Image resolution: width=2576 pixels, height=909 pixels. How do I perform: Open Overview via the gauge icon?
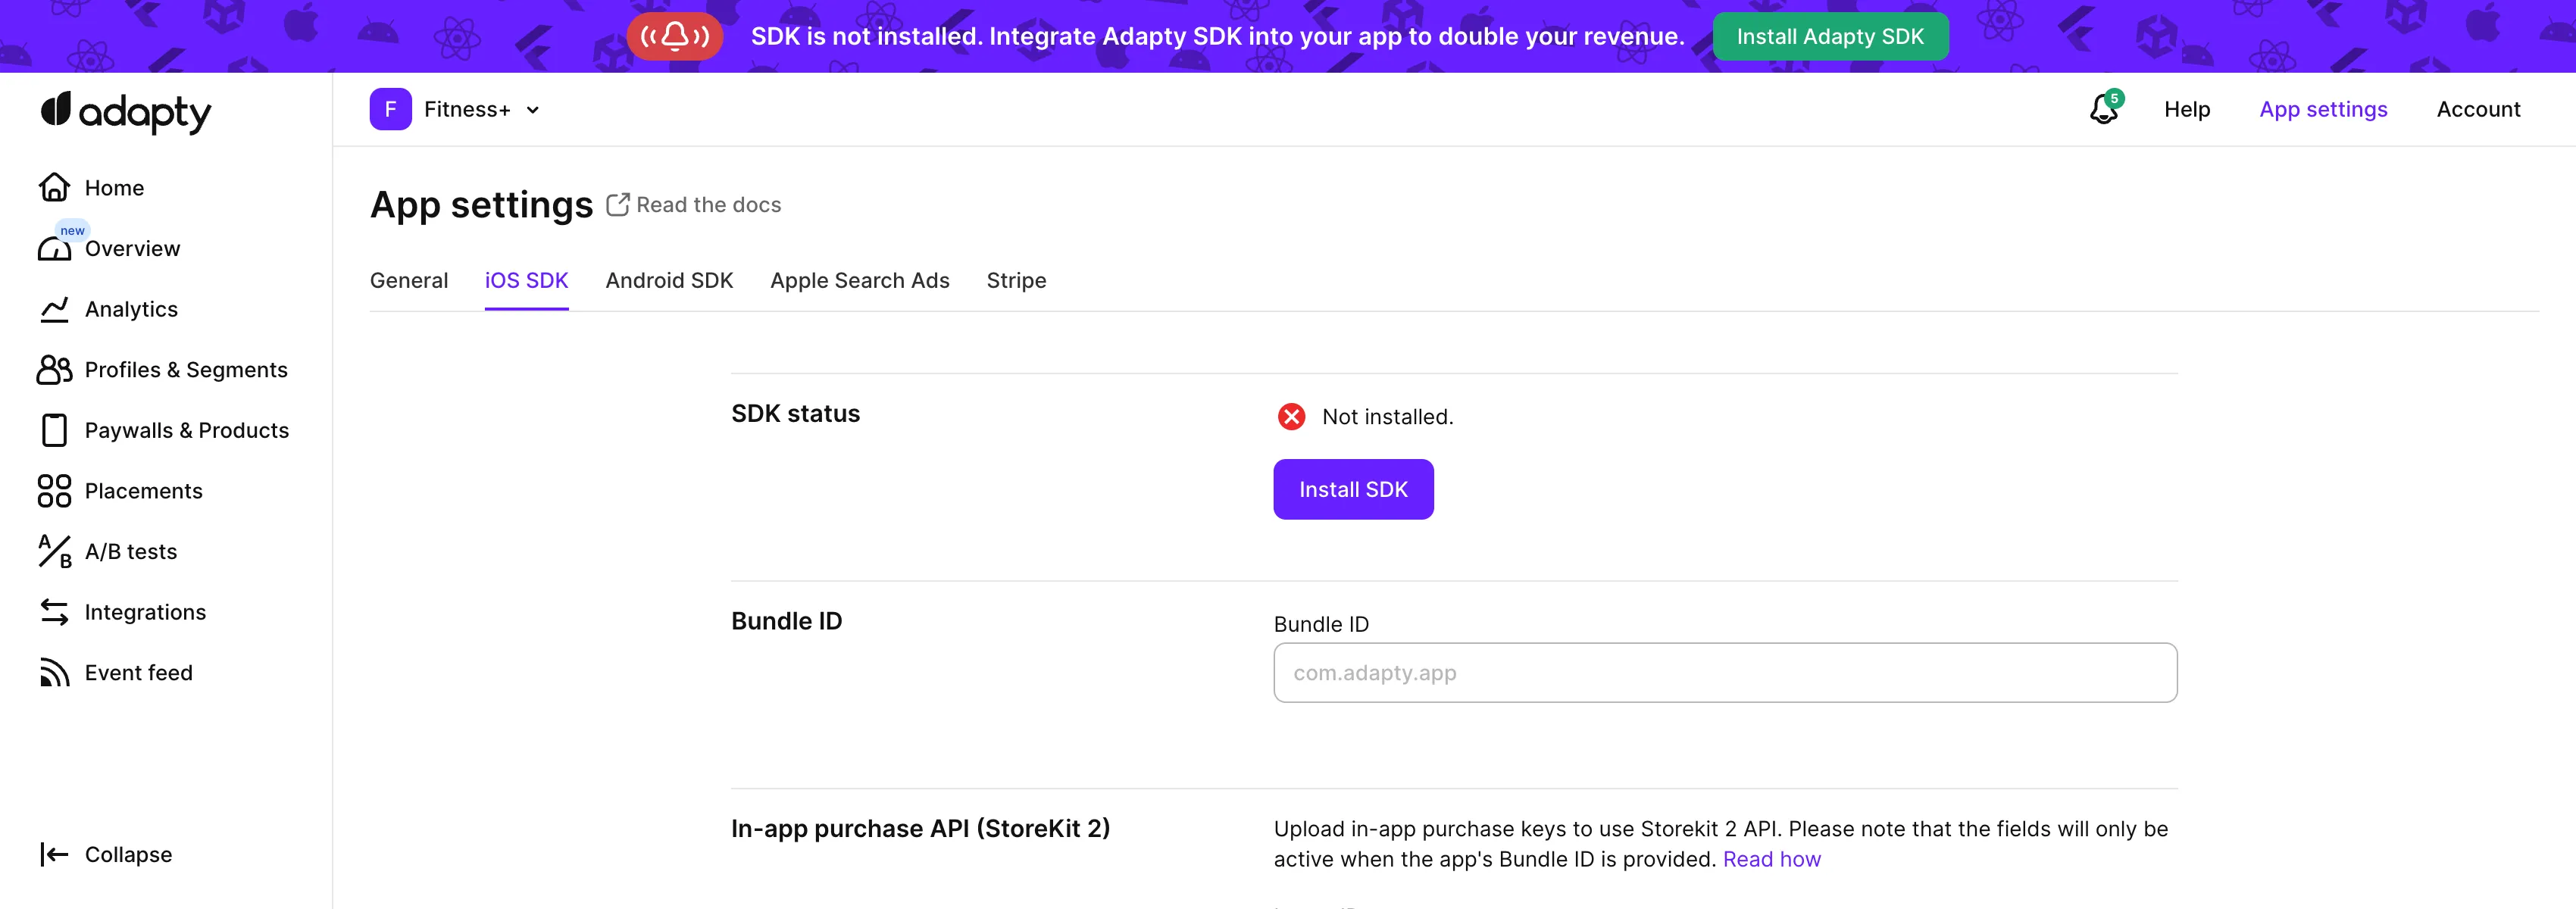54,249
